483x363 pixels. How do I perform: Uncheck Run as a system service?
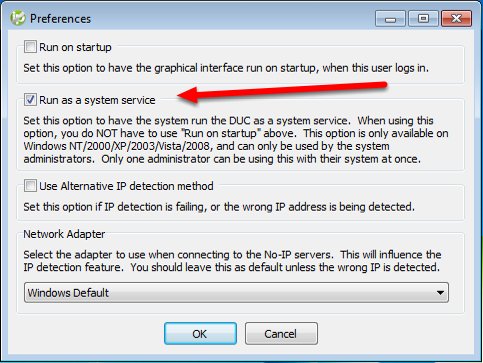30,99
